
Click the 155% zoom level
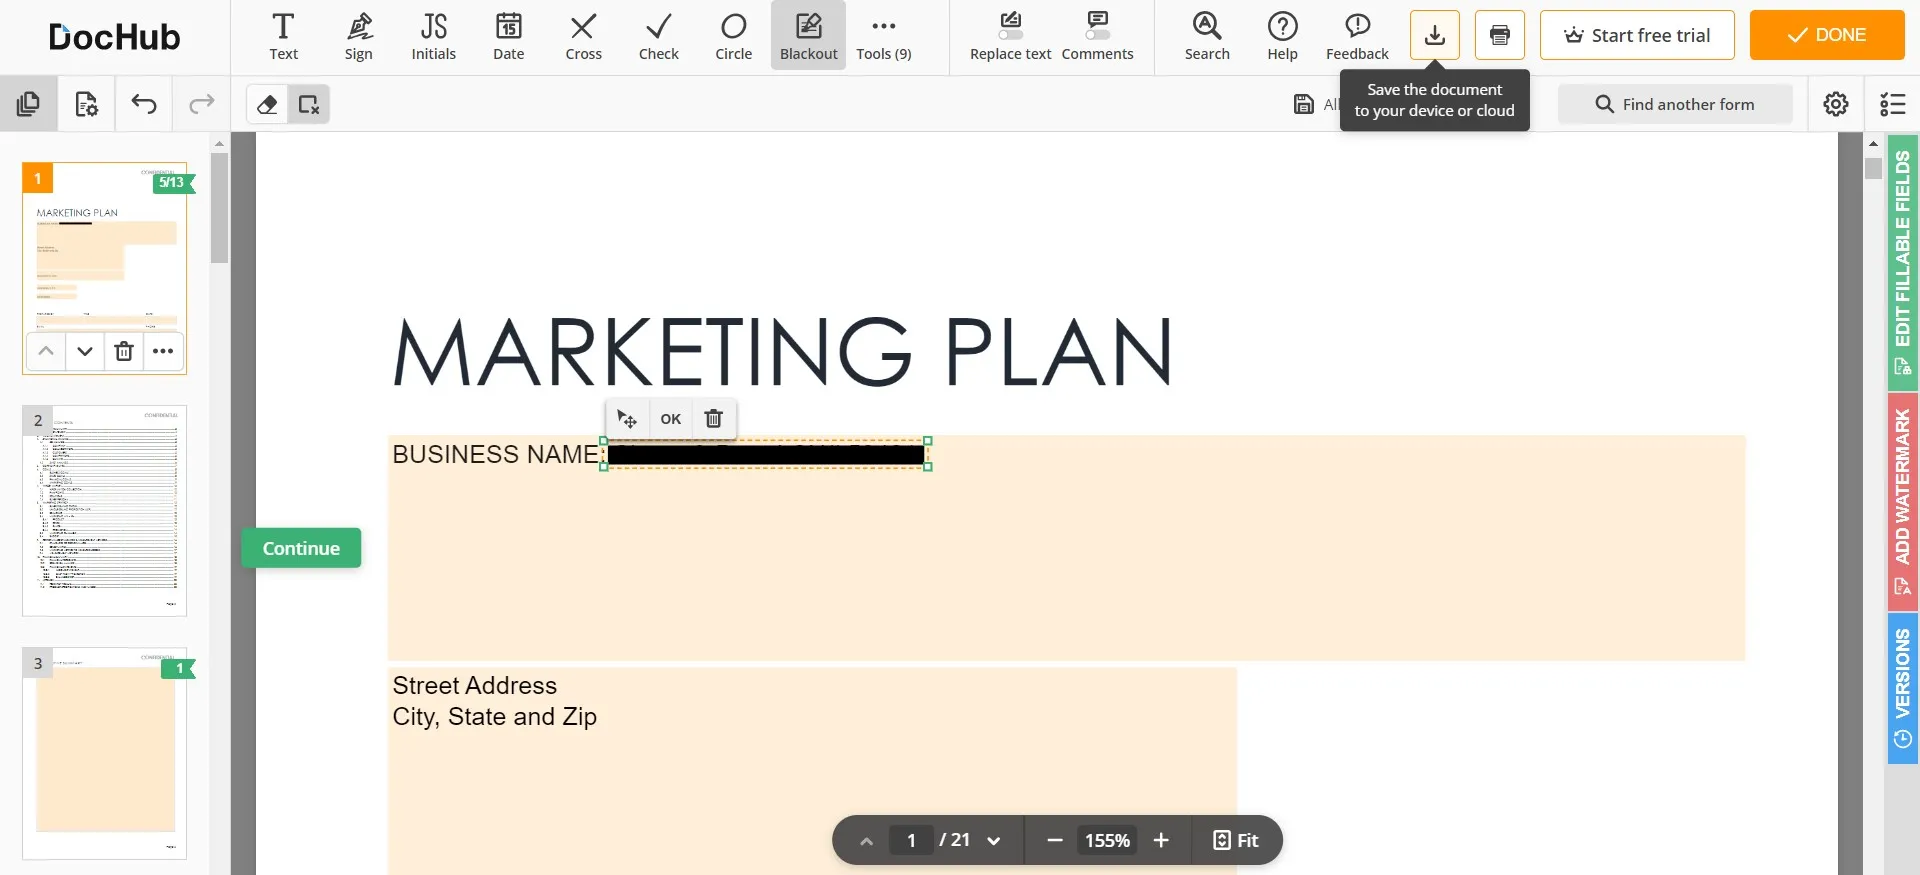coord(1107,840)
